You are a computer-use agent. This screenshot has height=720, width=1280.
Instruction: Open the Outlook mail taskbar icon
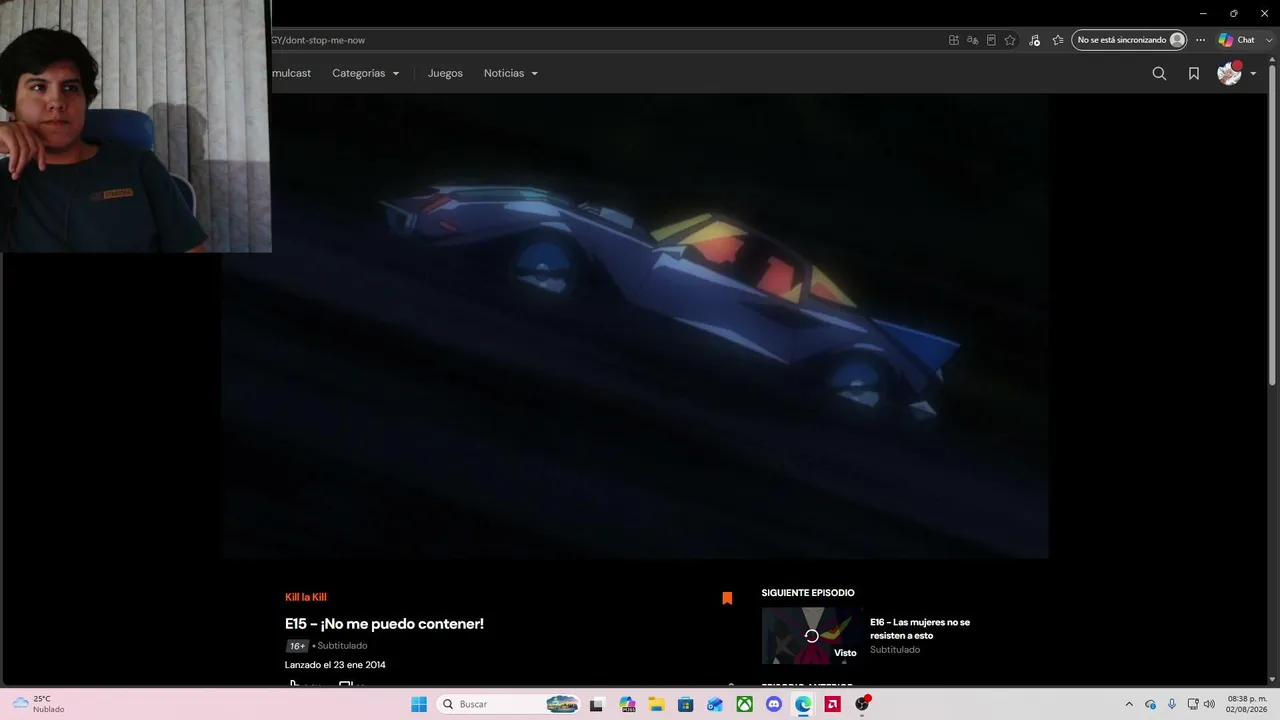pos(715,704)
